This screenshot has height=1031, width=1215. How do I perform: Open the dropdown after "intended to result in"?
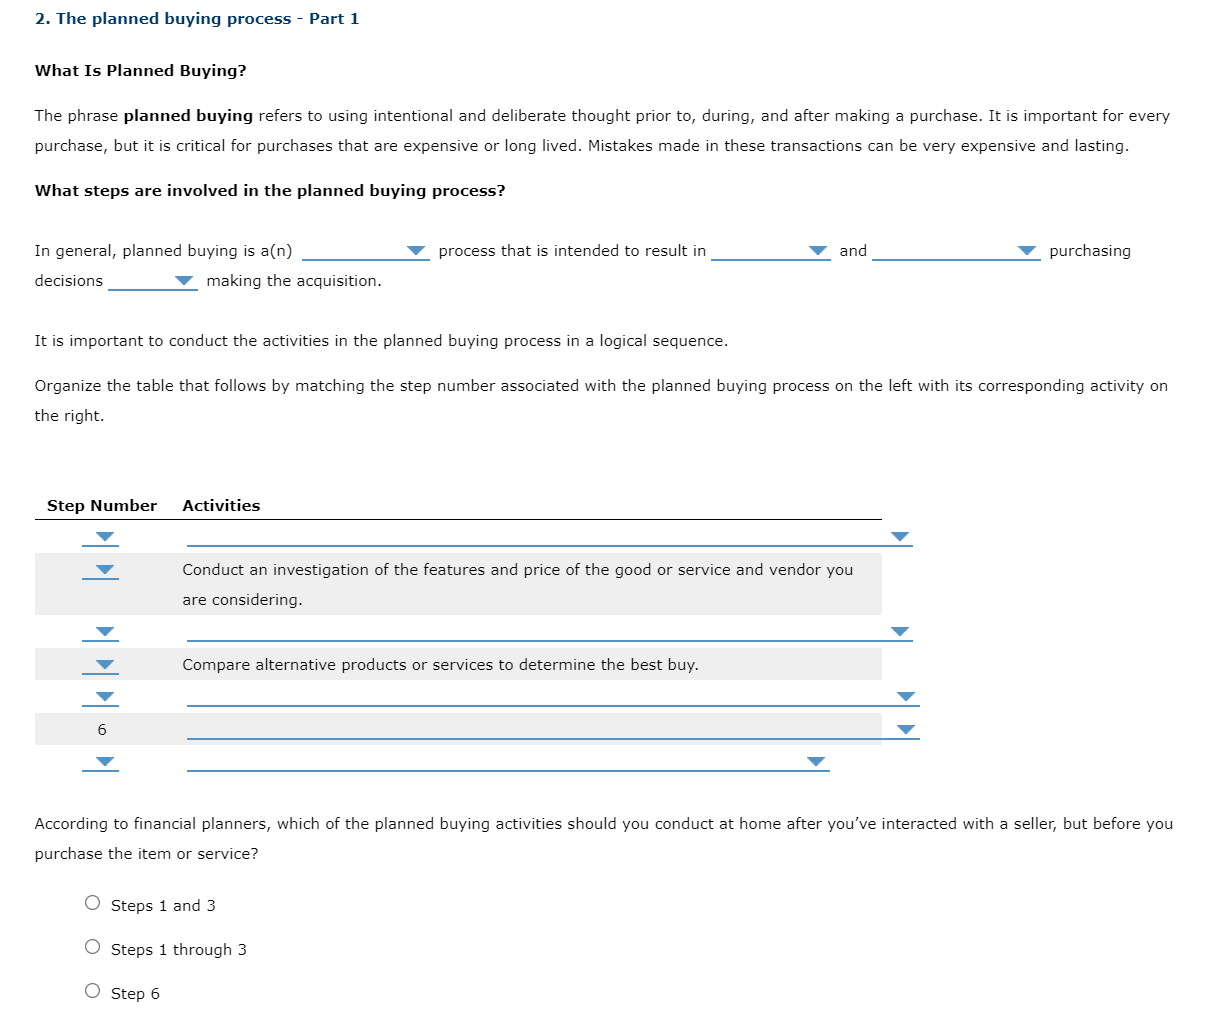tap(817, 251)
